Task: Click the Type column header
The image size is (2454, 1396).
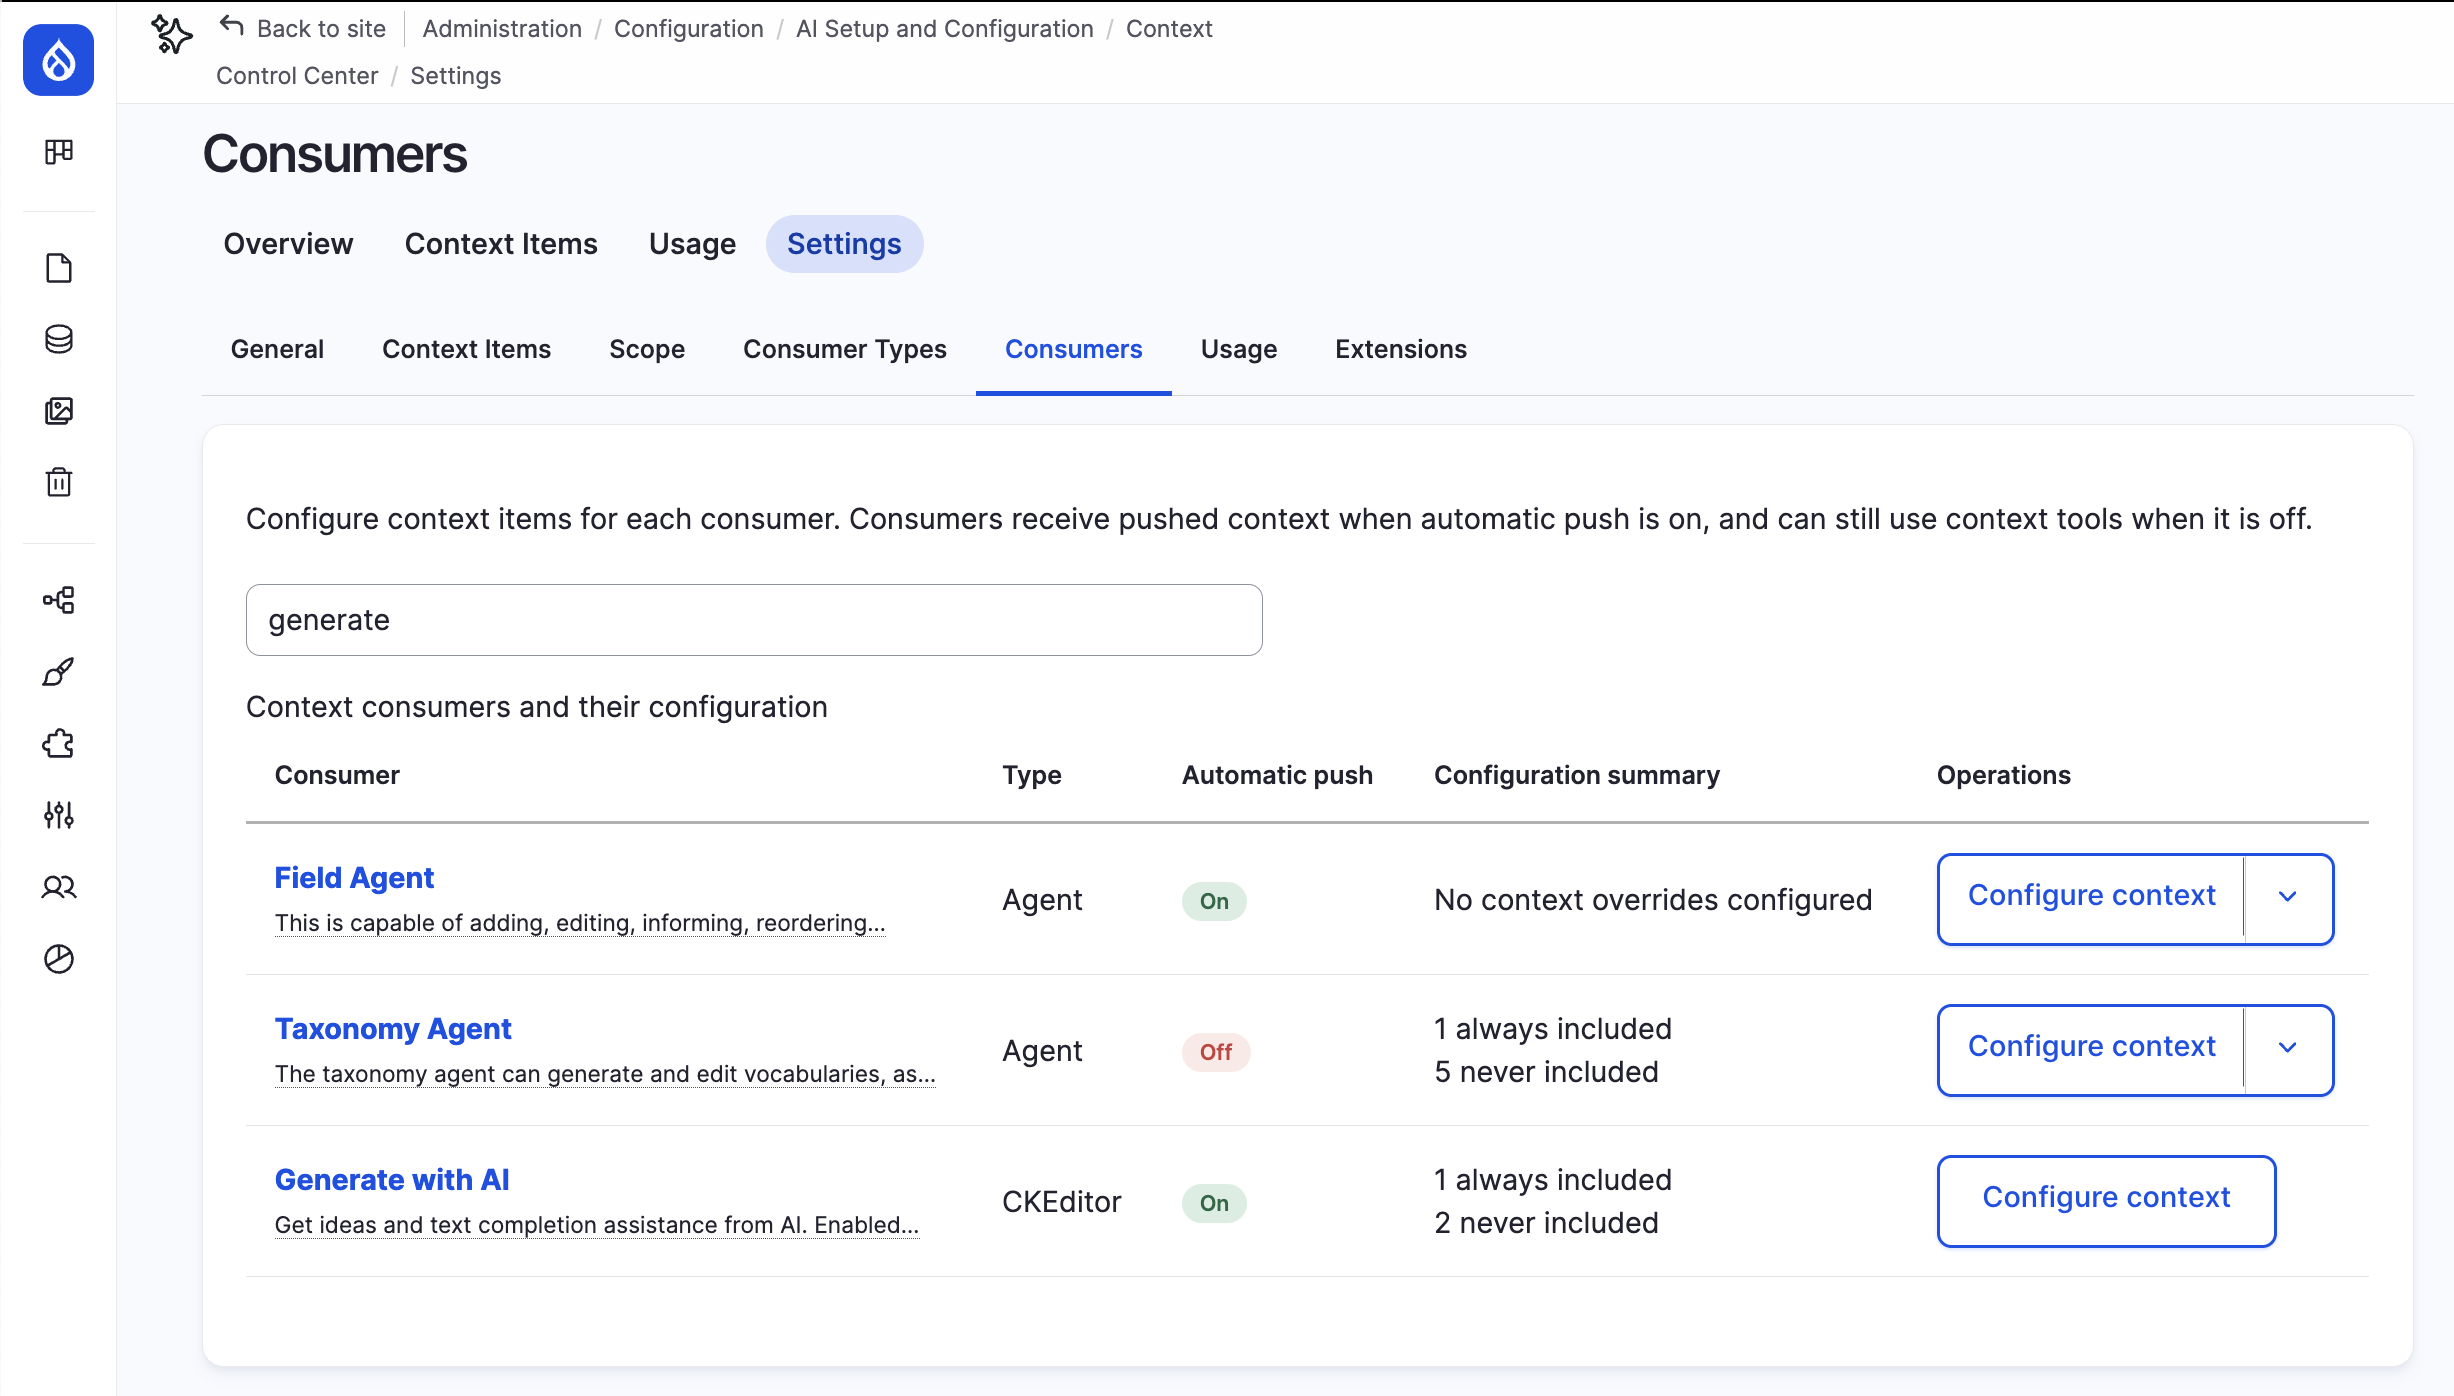Action: (x=1032, y=775)
